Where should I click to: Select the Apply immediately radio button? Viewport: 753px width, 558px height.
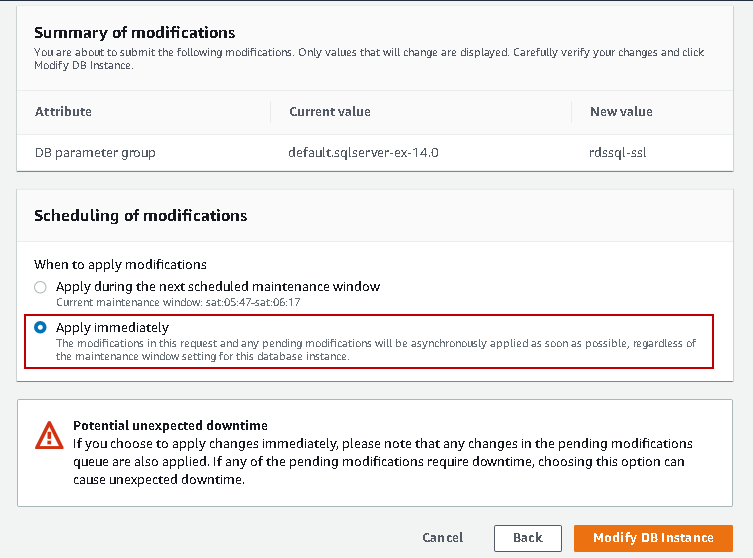coord(40,327)
